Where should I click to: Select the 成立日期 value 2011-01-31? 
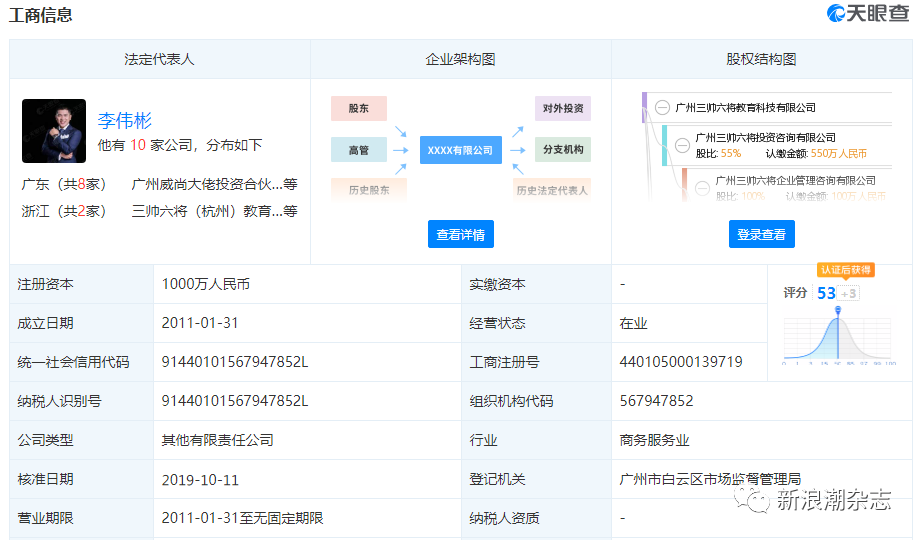coord(200,323)
